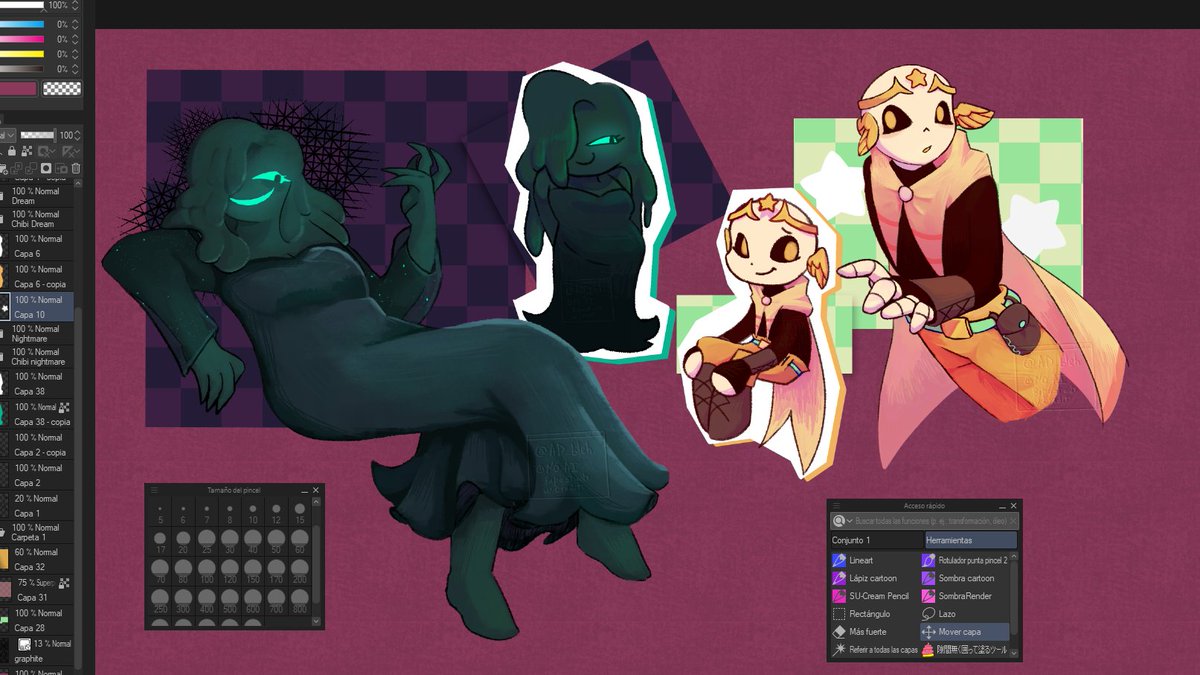The image size is (1200, 675).
Task: Open Tamaño del pincel panel menu icon
Action: 153,490
